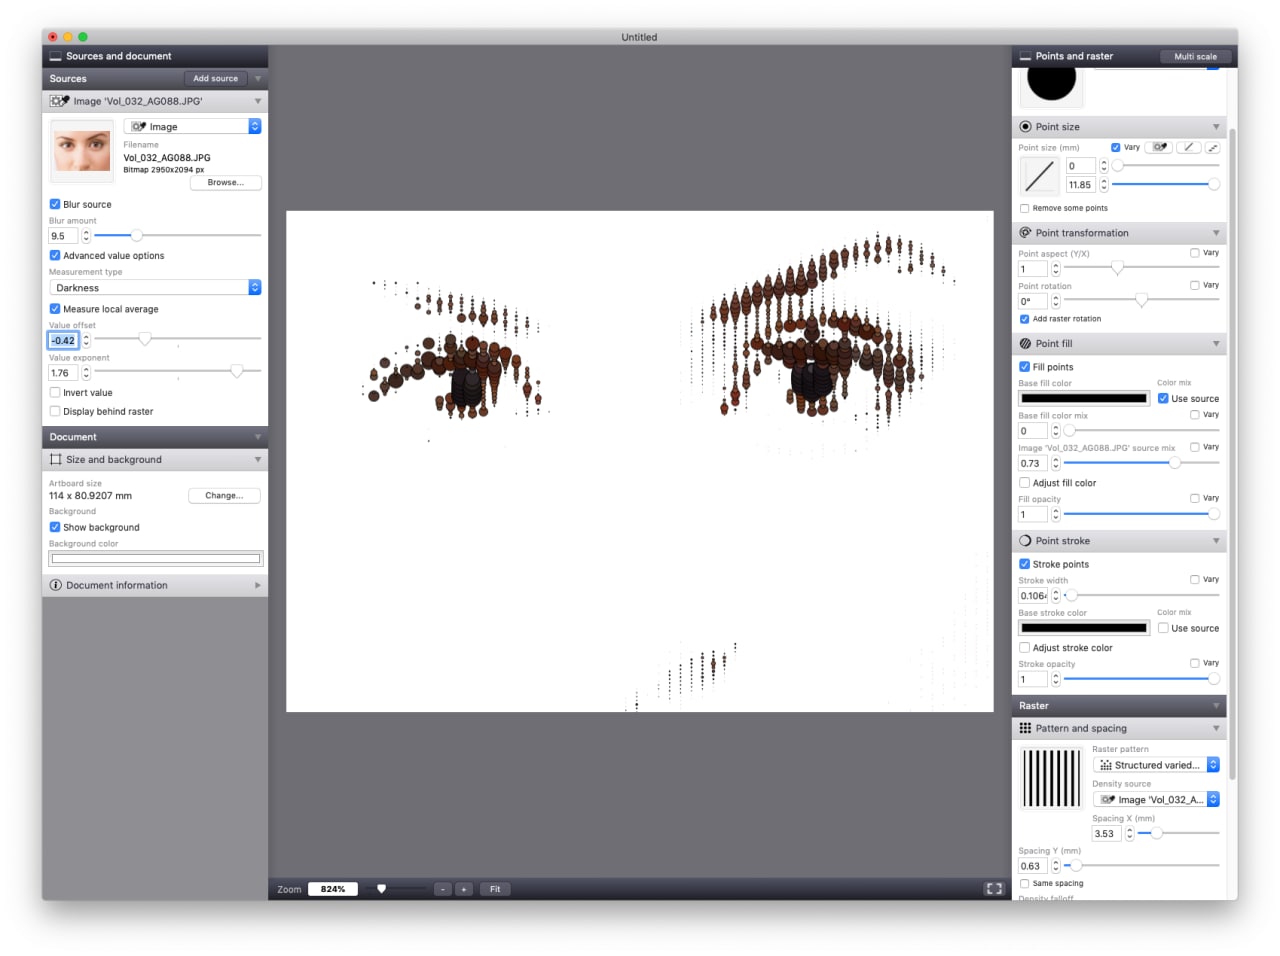Enable Use source for stroke color mix
Screen dimensions: 1280x956
tap(1163, 628)
